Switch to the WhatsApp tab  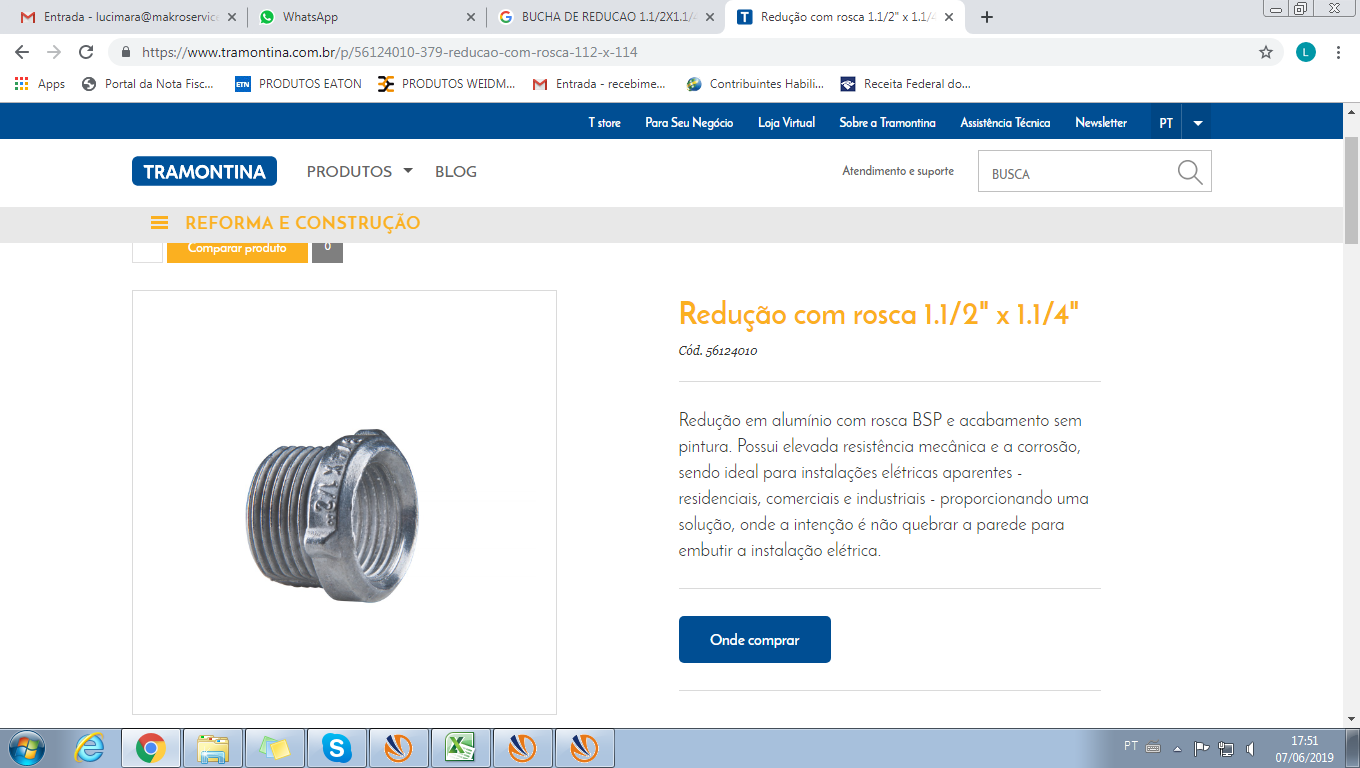(366, 17)
